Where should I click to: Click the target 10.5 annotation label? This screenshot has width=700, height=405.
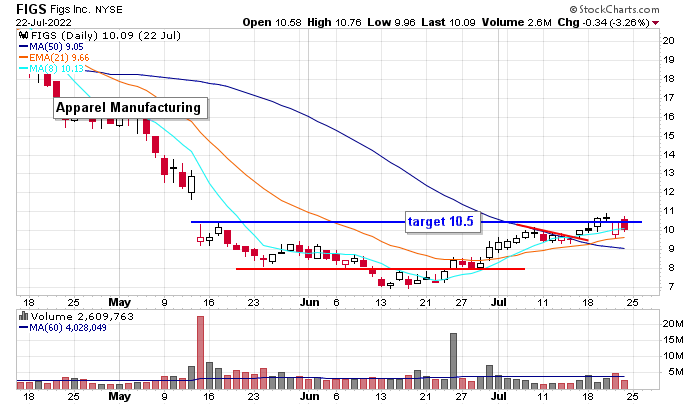[x=443, y=222]
